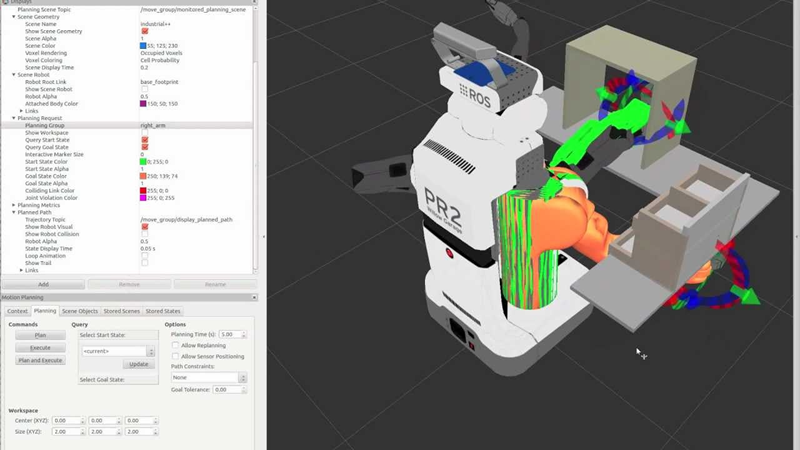Screen dimensions: 800x450
Task: Click the Remove display button
Action: (x=129, y=284)
